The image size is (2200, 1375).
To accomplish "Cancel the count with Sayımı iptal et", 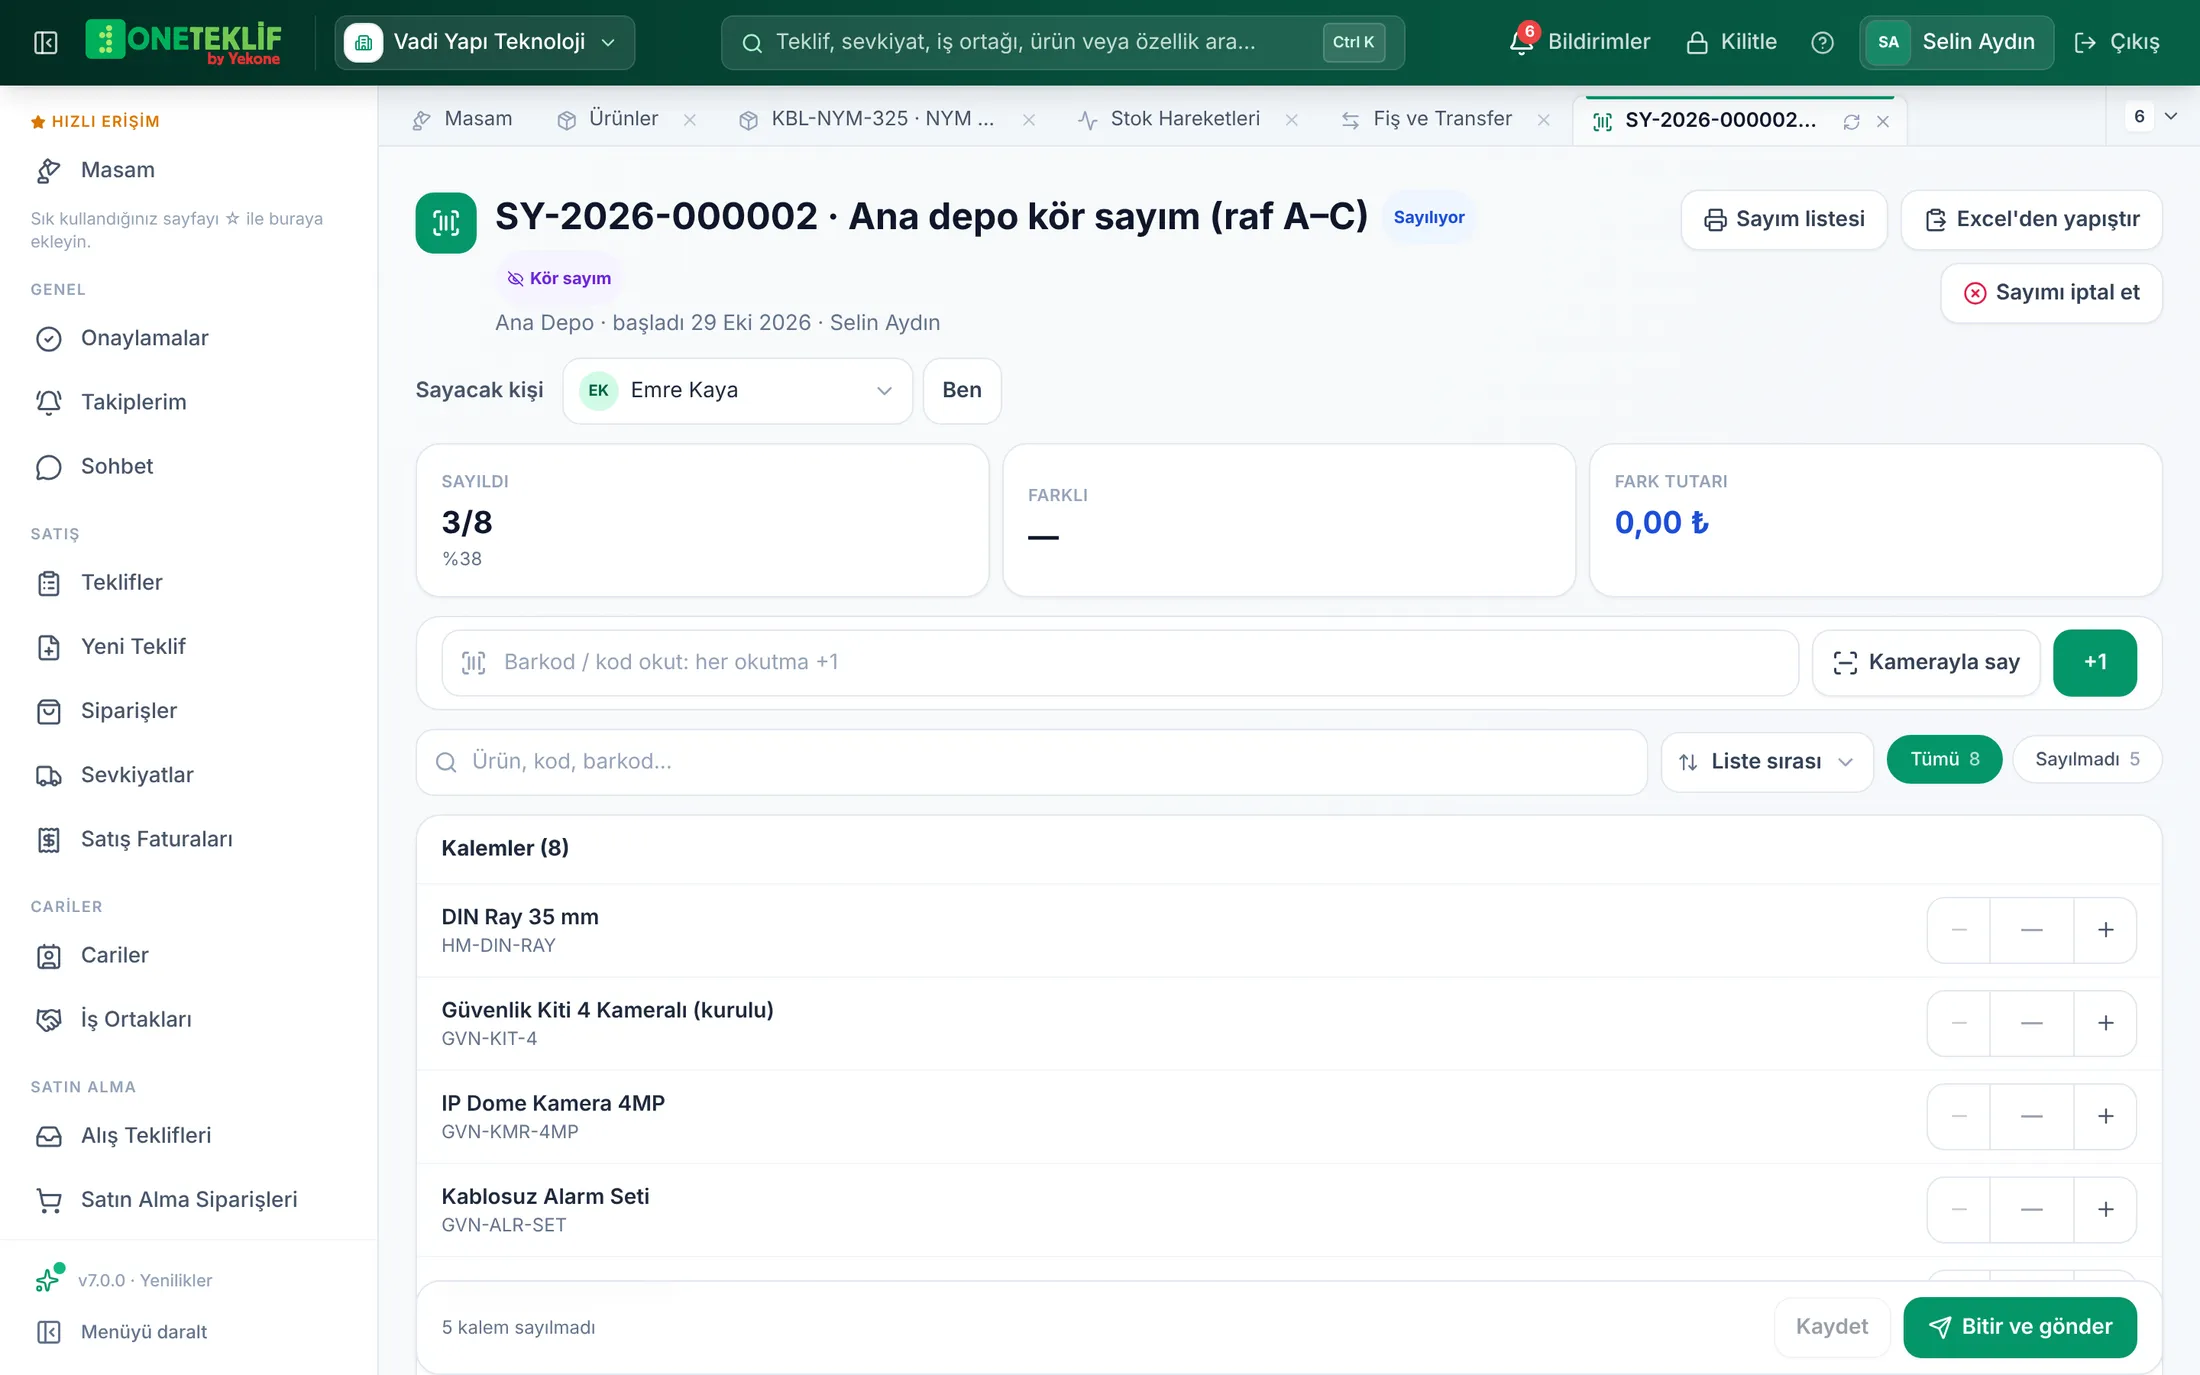I will (2051, 293).
